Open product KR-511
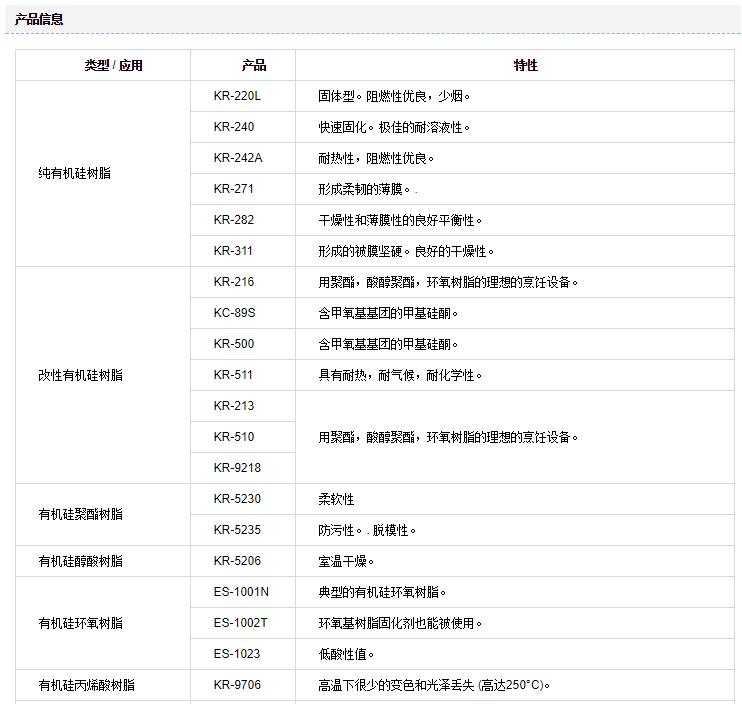 tap(234, 375)
